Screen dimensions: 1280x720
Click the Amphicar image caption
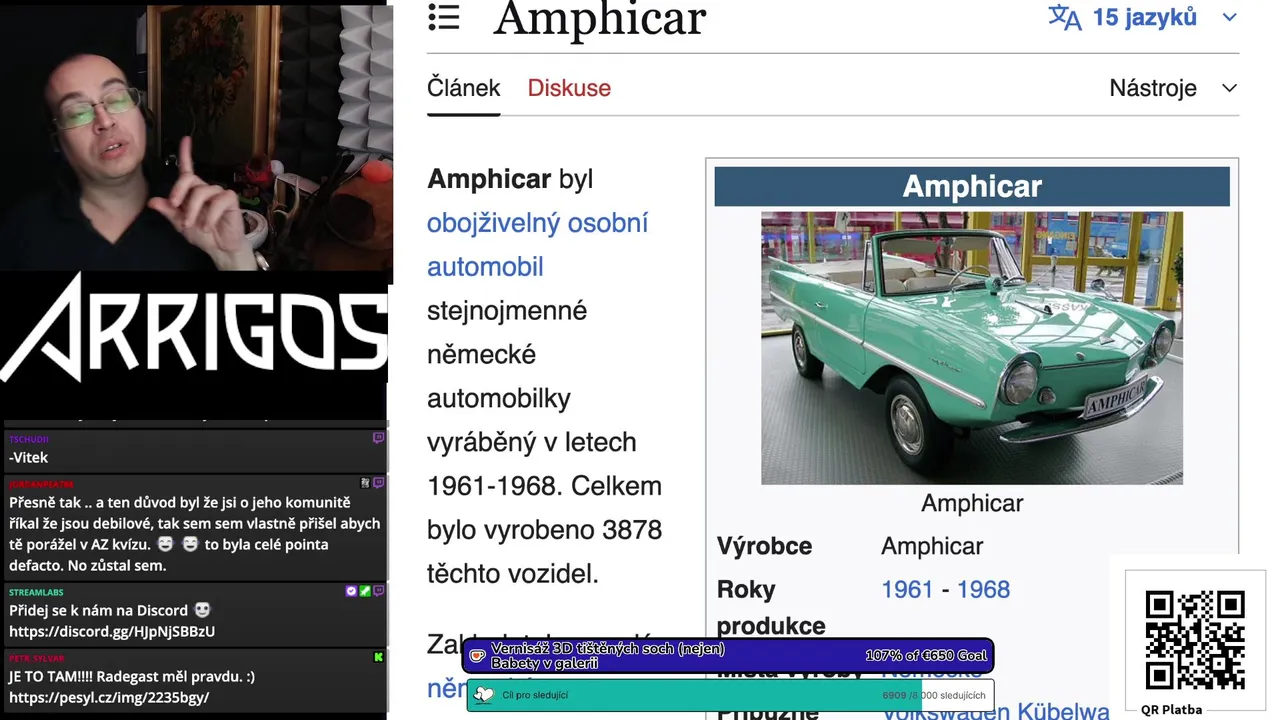click(x=972, y=503)
